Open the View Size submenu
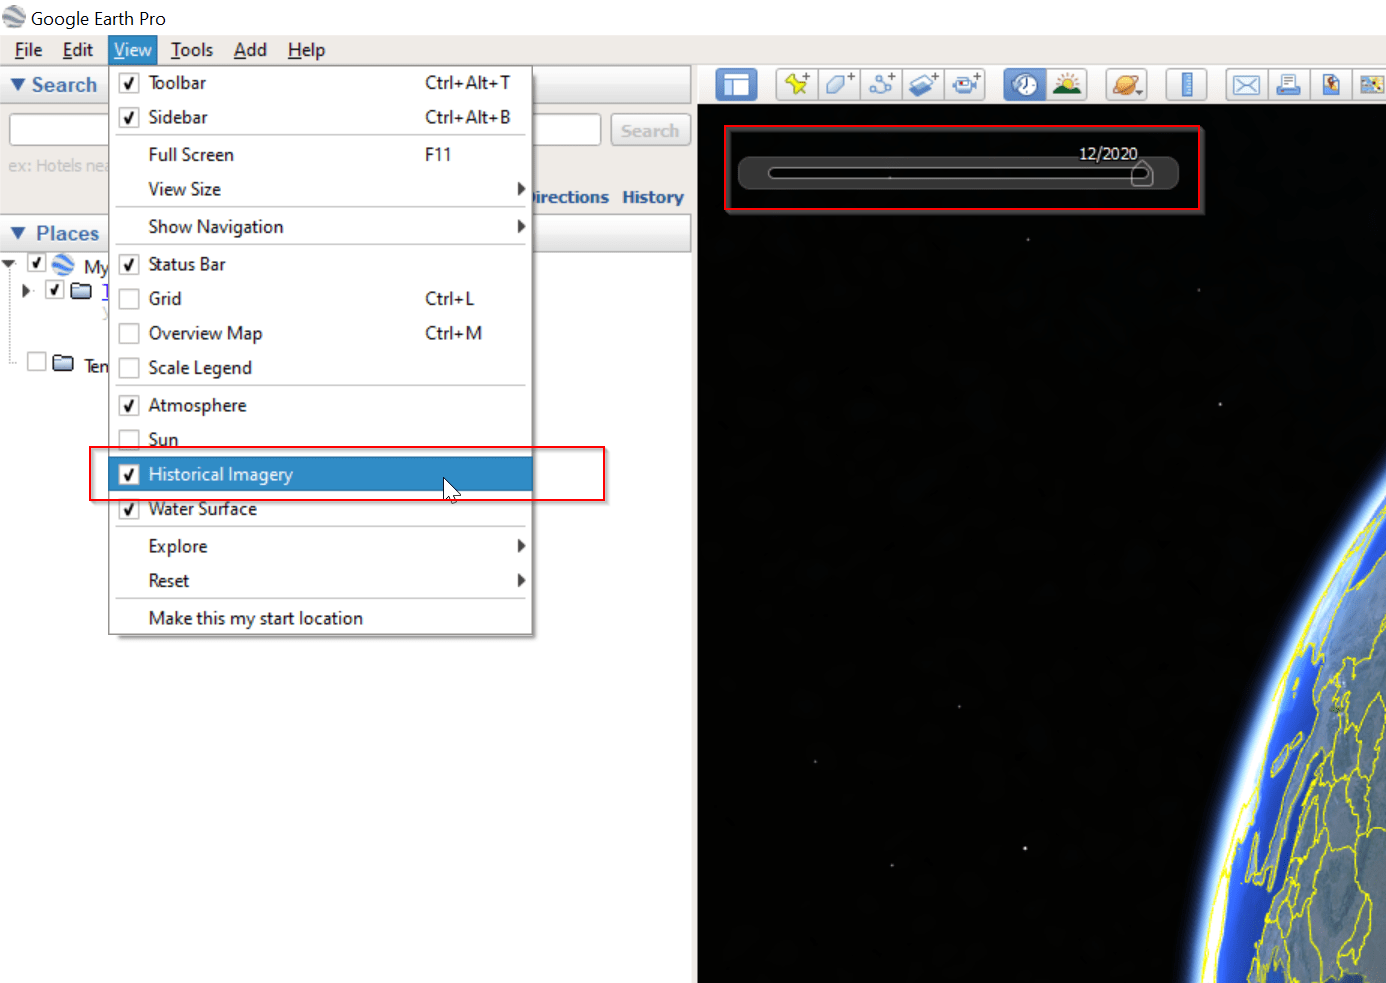 pyautogui.click(x=320, y=189)
